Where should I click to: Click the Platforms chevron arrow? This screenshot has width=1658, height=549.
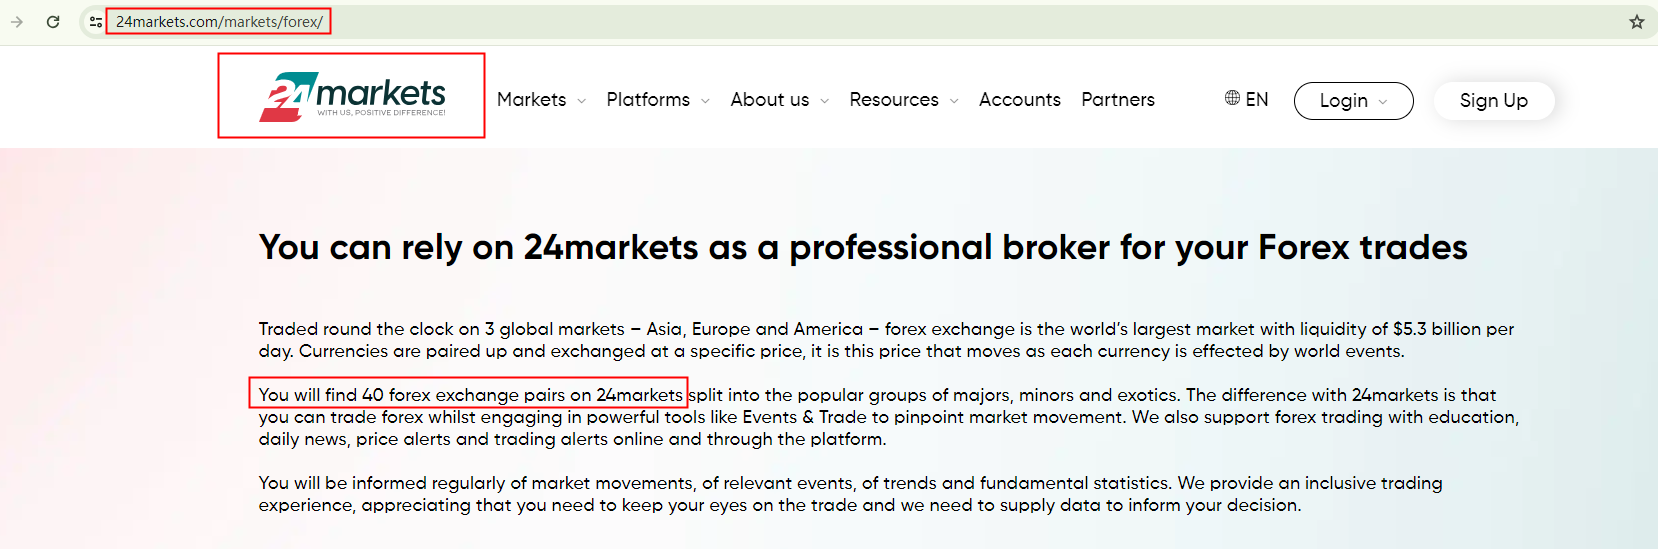pyautogui.click(x=705, y=100)
